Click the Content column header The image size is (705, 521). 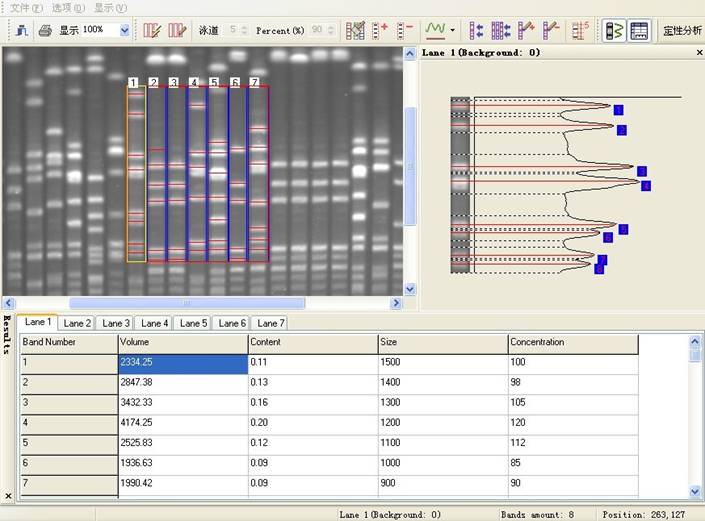[x=313, y=343]
